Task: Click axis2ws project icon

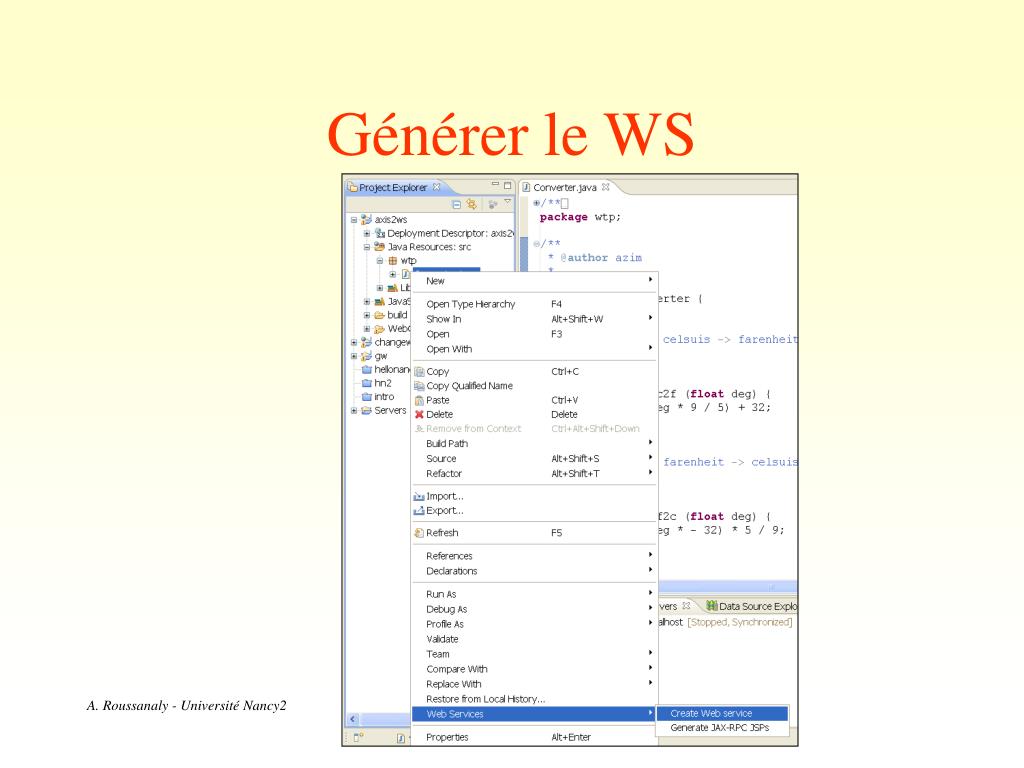Action: pyautogui.click(x=366, y=219)
